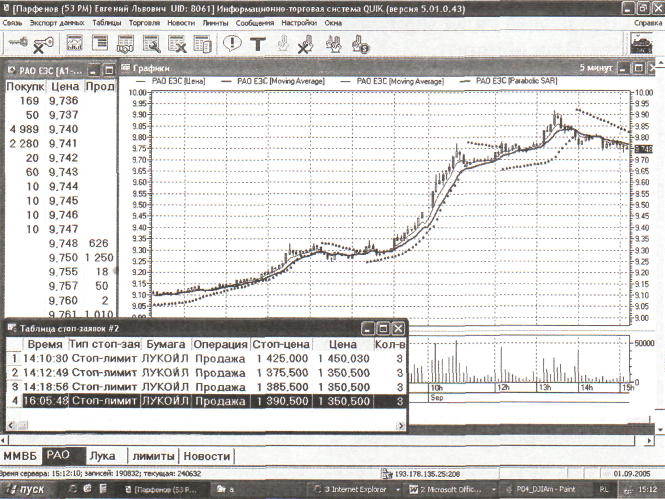Click the RL language indicator in tray
Image resolution: width=665 pixels, height=499 pixels.
coord(604,490)
